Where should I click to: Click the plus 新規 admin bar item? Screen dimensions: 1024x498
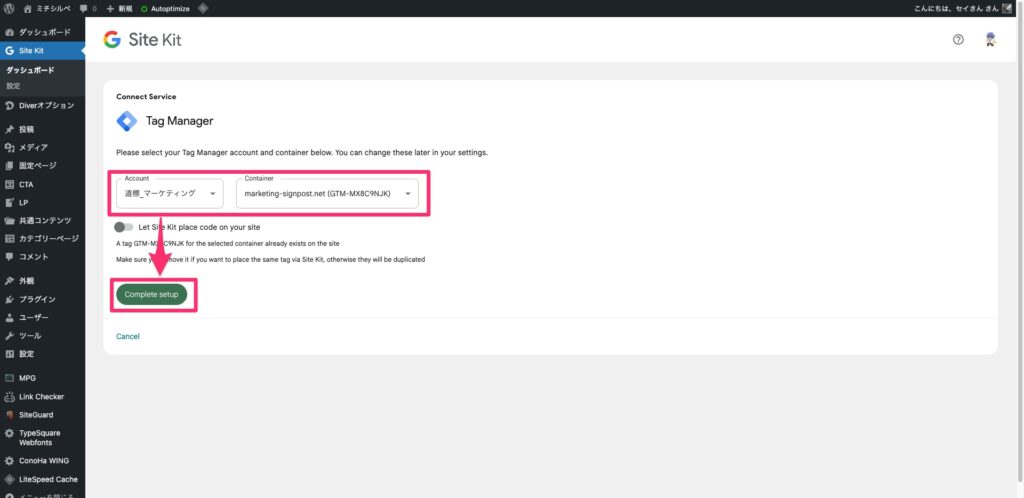point(118,8)
